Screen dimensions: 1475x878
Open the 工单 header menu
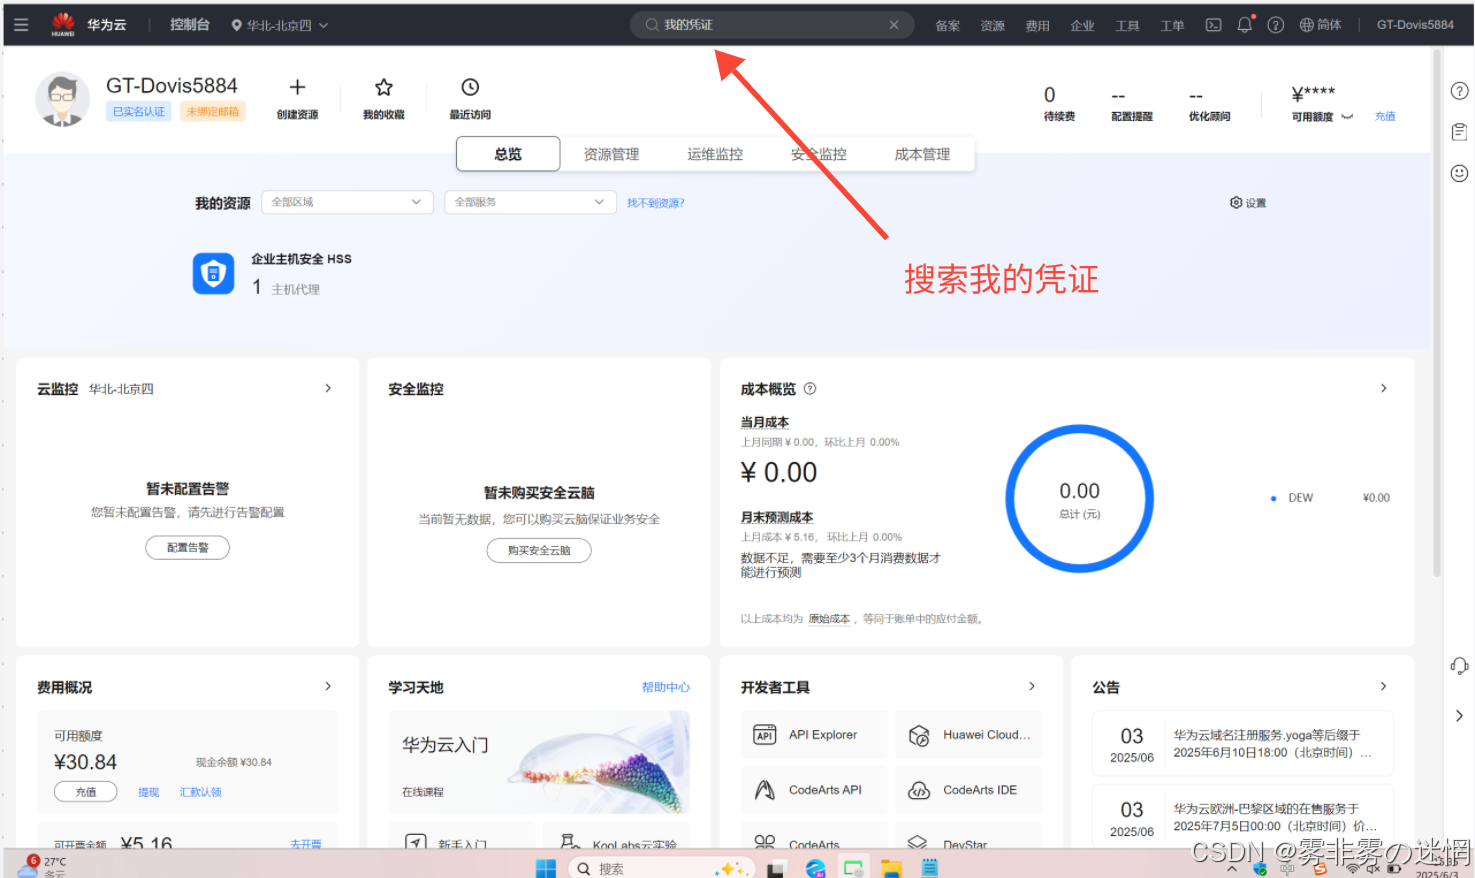pos(1173,26)
